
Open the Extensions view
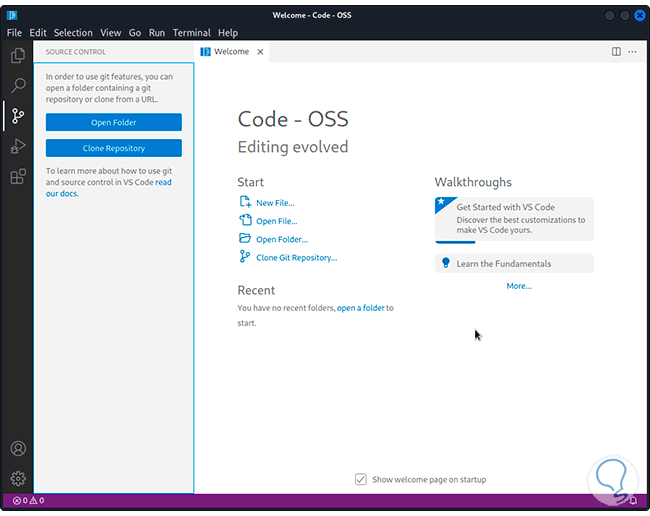17,177
